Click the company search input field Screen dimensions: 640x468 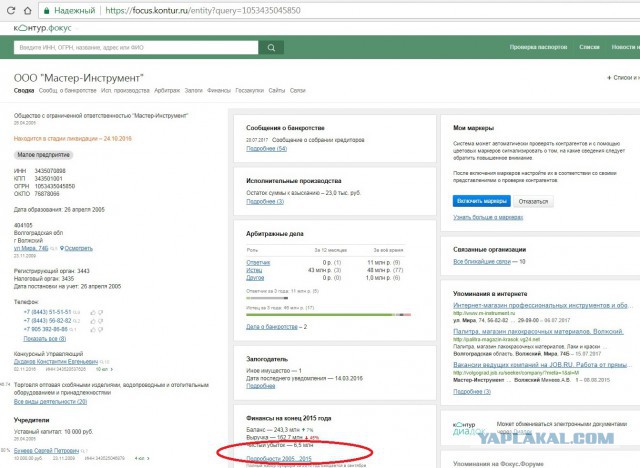coord(136,48)
